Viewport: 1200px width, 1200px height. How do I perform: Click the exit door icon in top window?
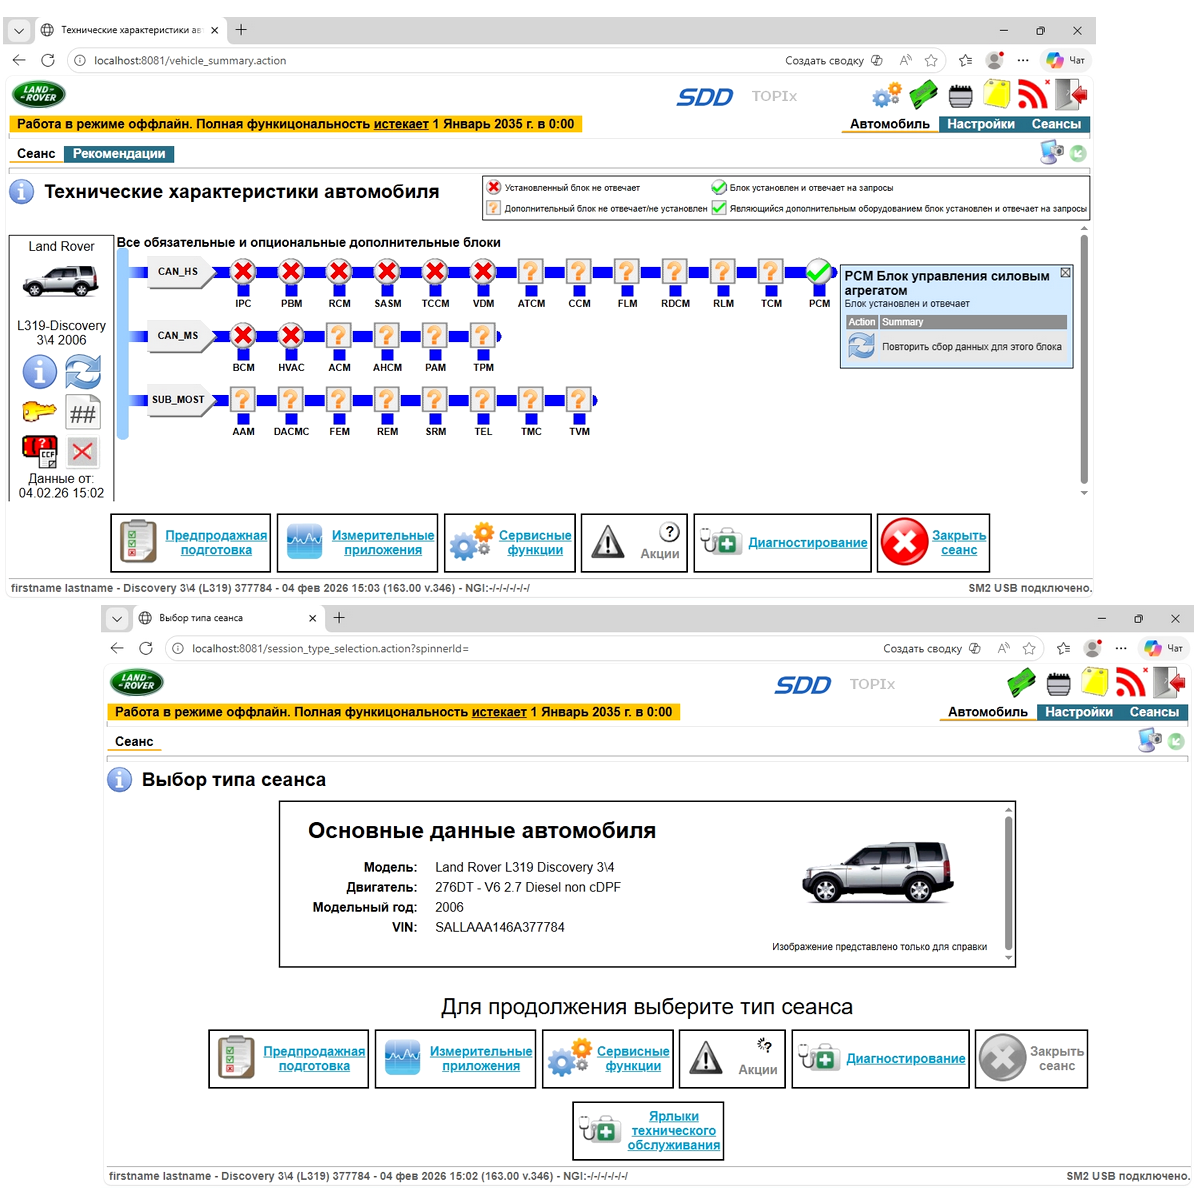pos(1070,95)
